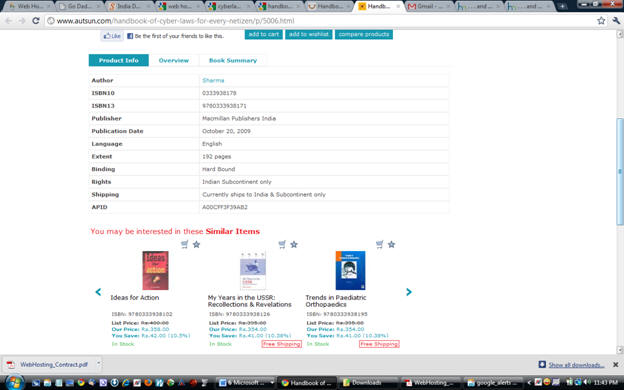Image resolution: width=624 pixels, height=390 pixels.
Task: Advance similar items with the right arrow
Action: (409, 292)
